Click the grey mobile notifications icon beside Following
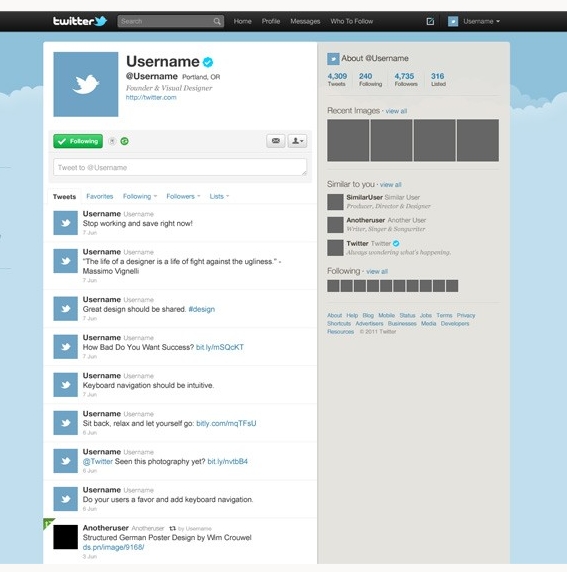This screenshot has height=572, width=567. [112, 141]
